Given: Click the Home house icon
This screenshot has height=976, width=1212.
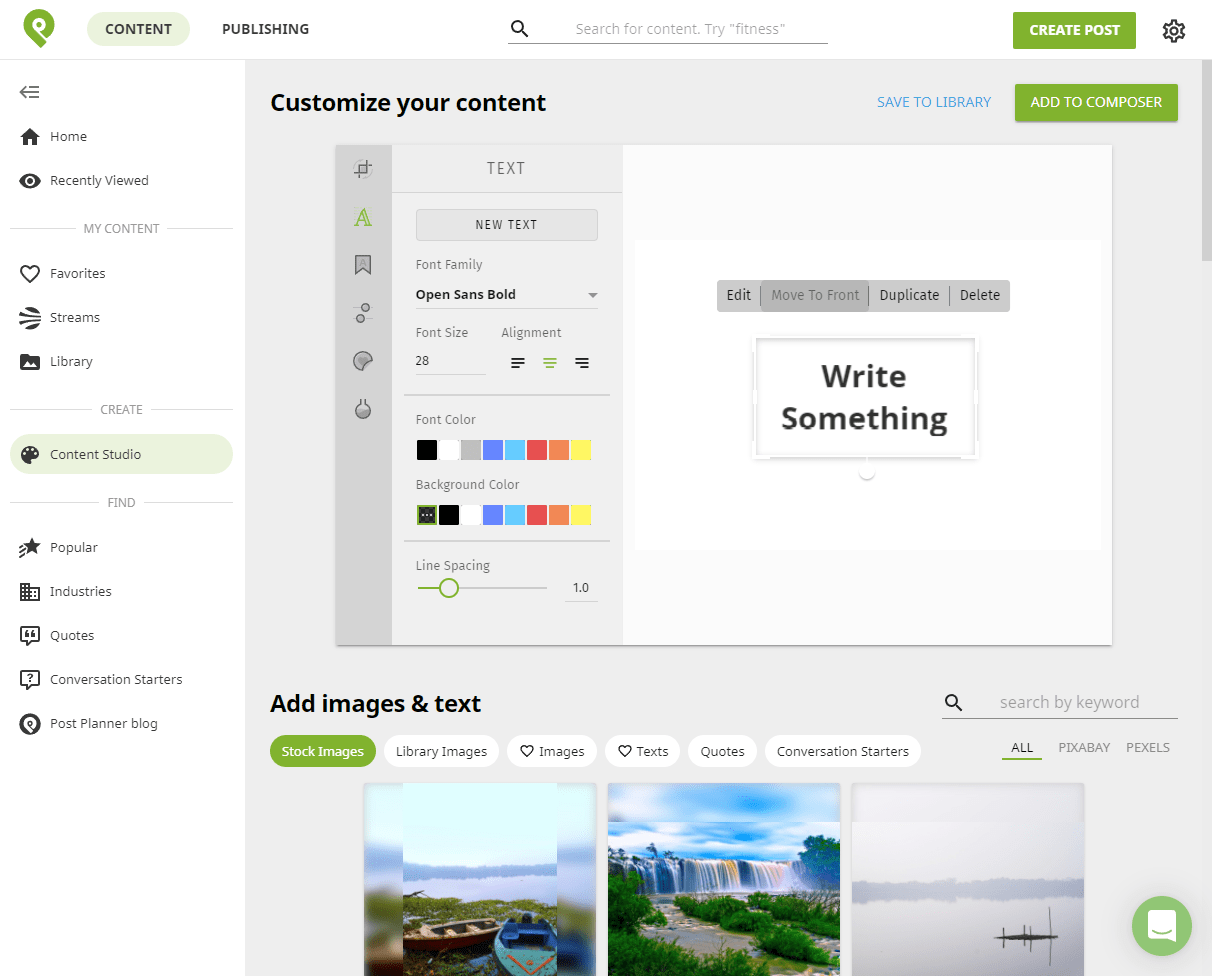Looking at the screenshot, I should (x=30, y=136).
